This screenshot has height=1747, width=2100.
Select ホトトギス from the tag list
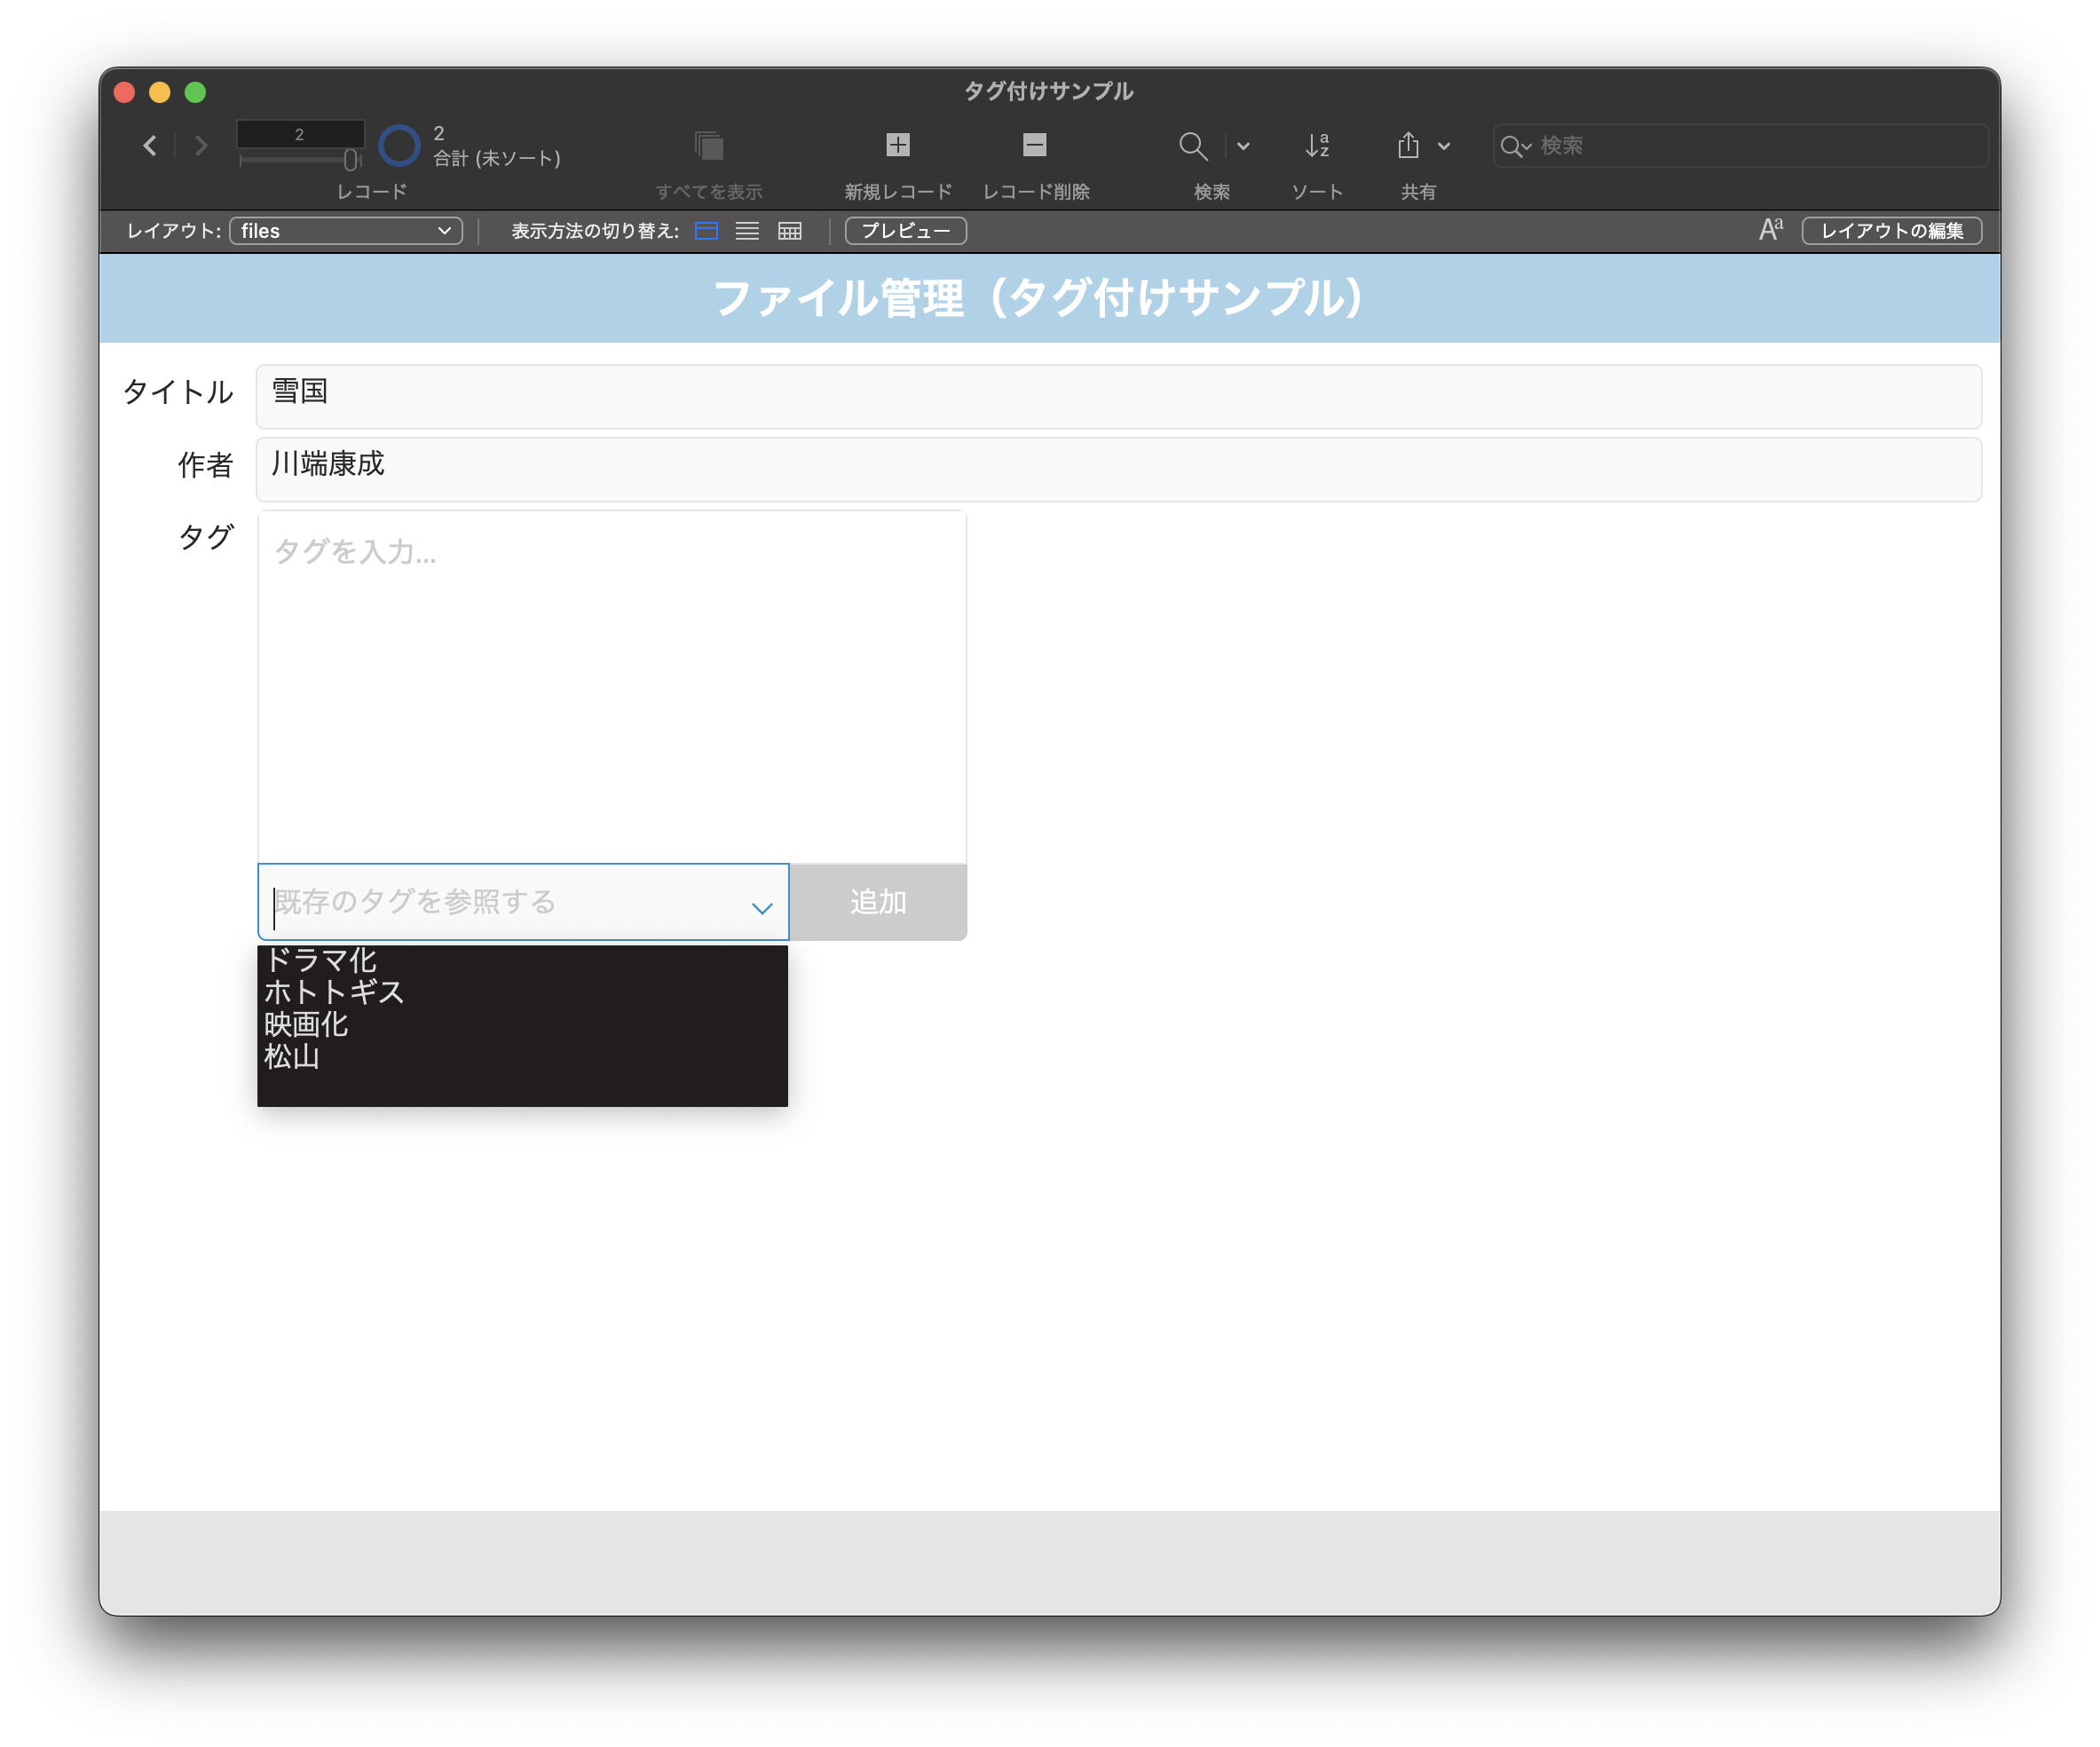coord(522,992)
